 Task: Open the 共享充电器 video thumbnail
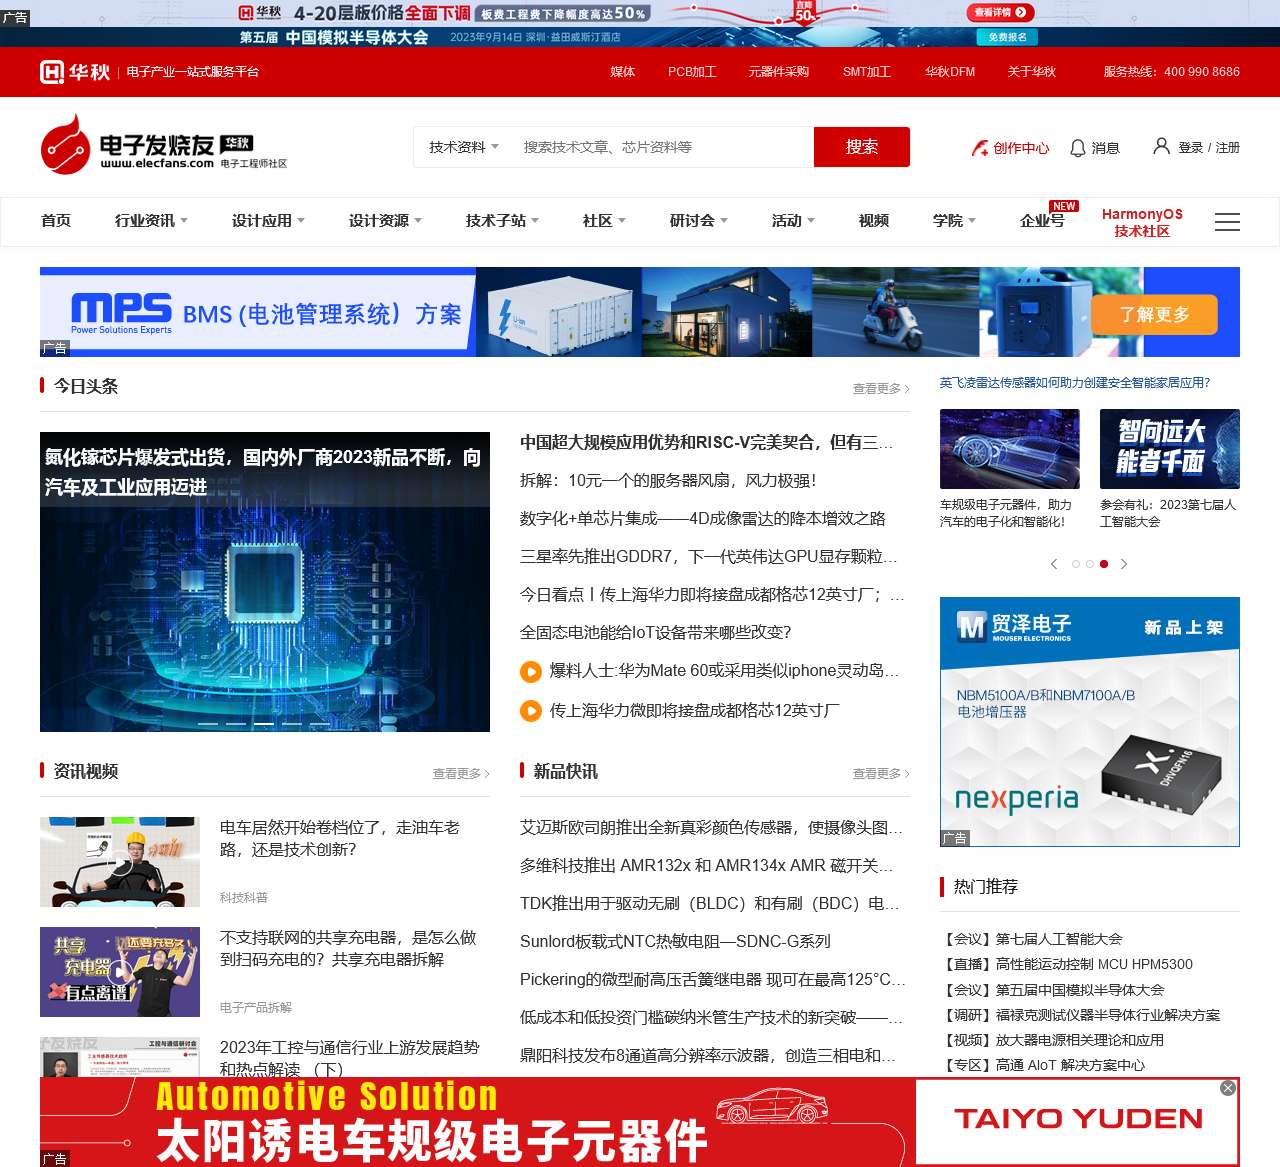click(x=120, y=972)
